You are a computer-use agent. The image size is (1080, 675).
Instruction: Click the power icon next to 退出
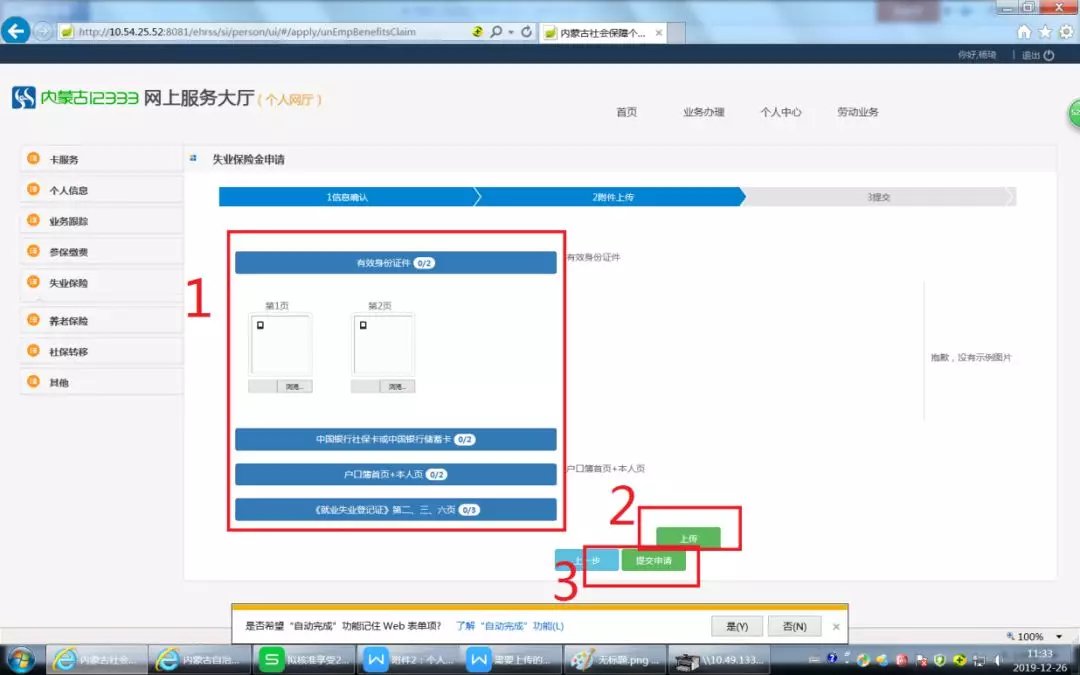coord(1049,55)
